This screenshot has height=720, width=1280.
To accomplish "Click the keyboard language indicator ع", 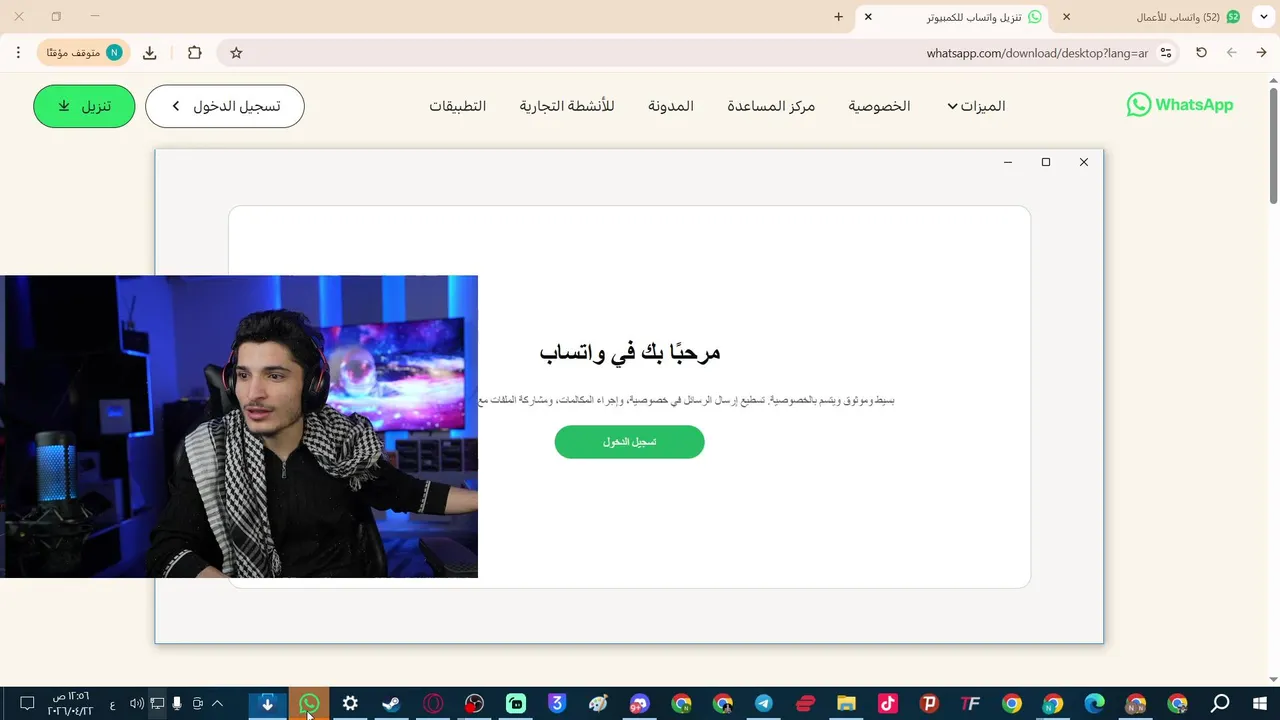I will point(112,704).
